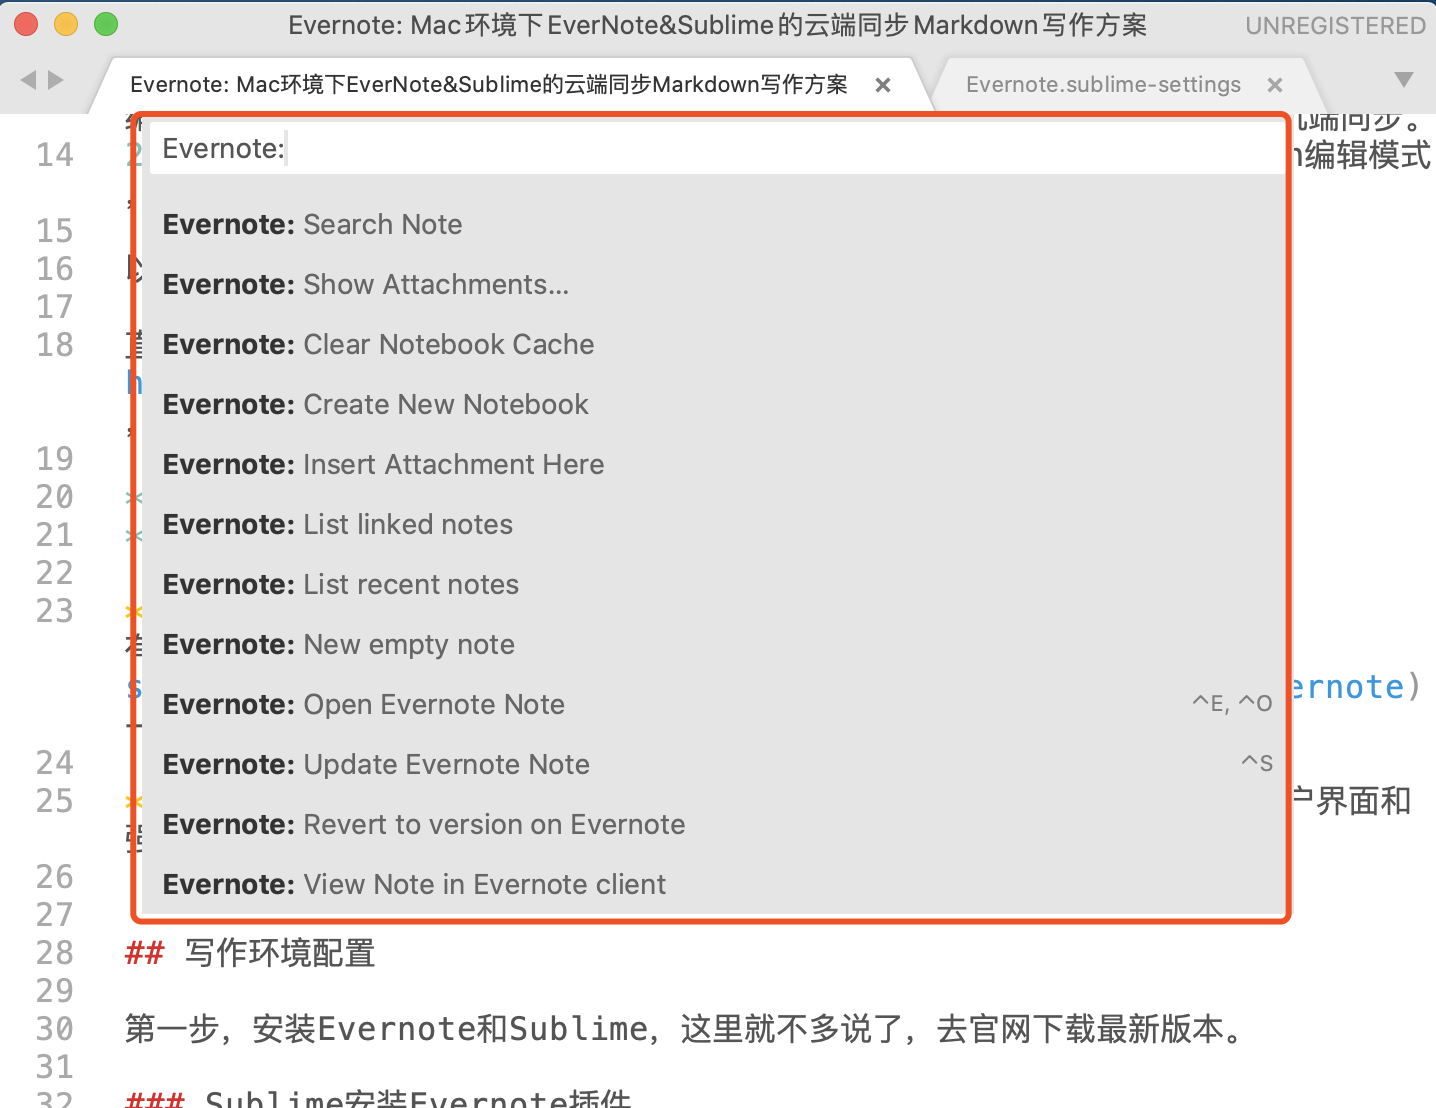This screenshot has width=1436, height=1108.
Task: Choose Evernote: Open Evernote Note
Action: click(712, 704)
